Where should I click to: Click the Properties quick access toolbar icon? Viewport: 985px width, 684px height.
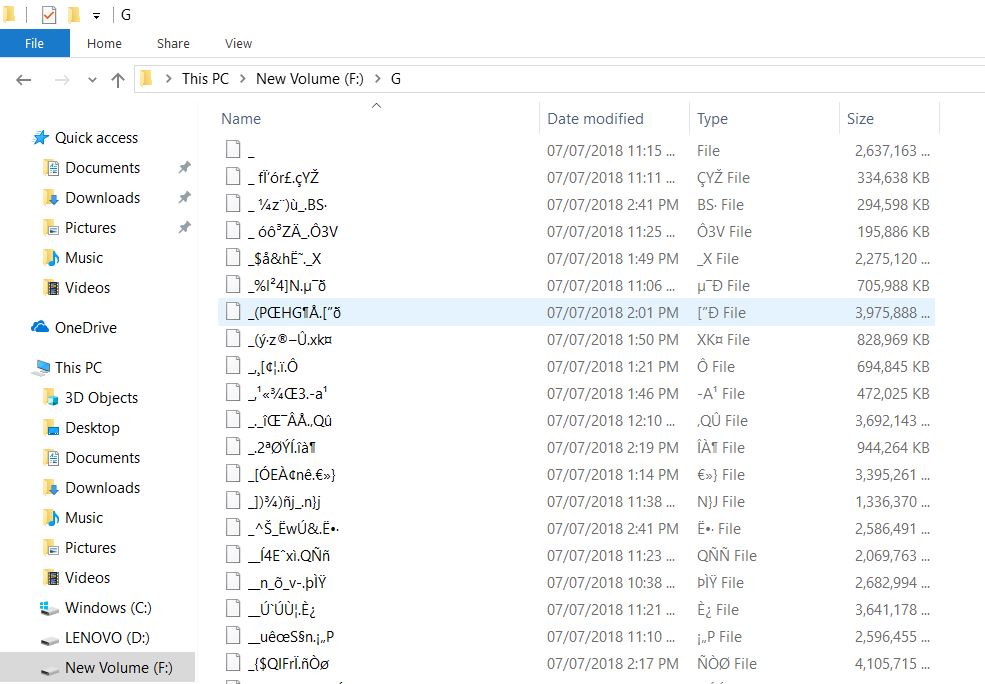click(48, 14)
